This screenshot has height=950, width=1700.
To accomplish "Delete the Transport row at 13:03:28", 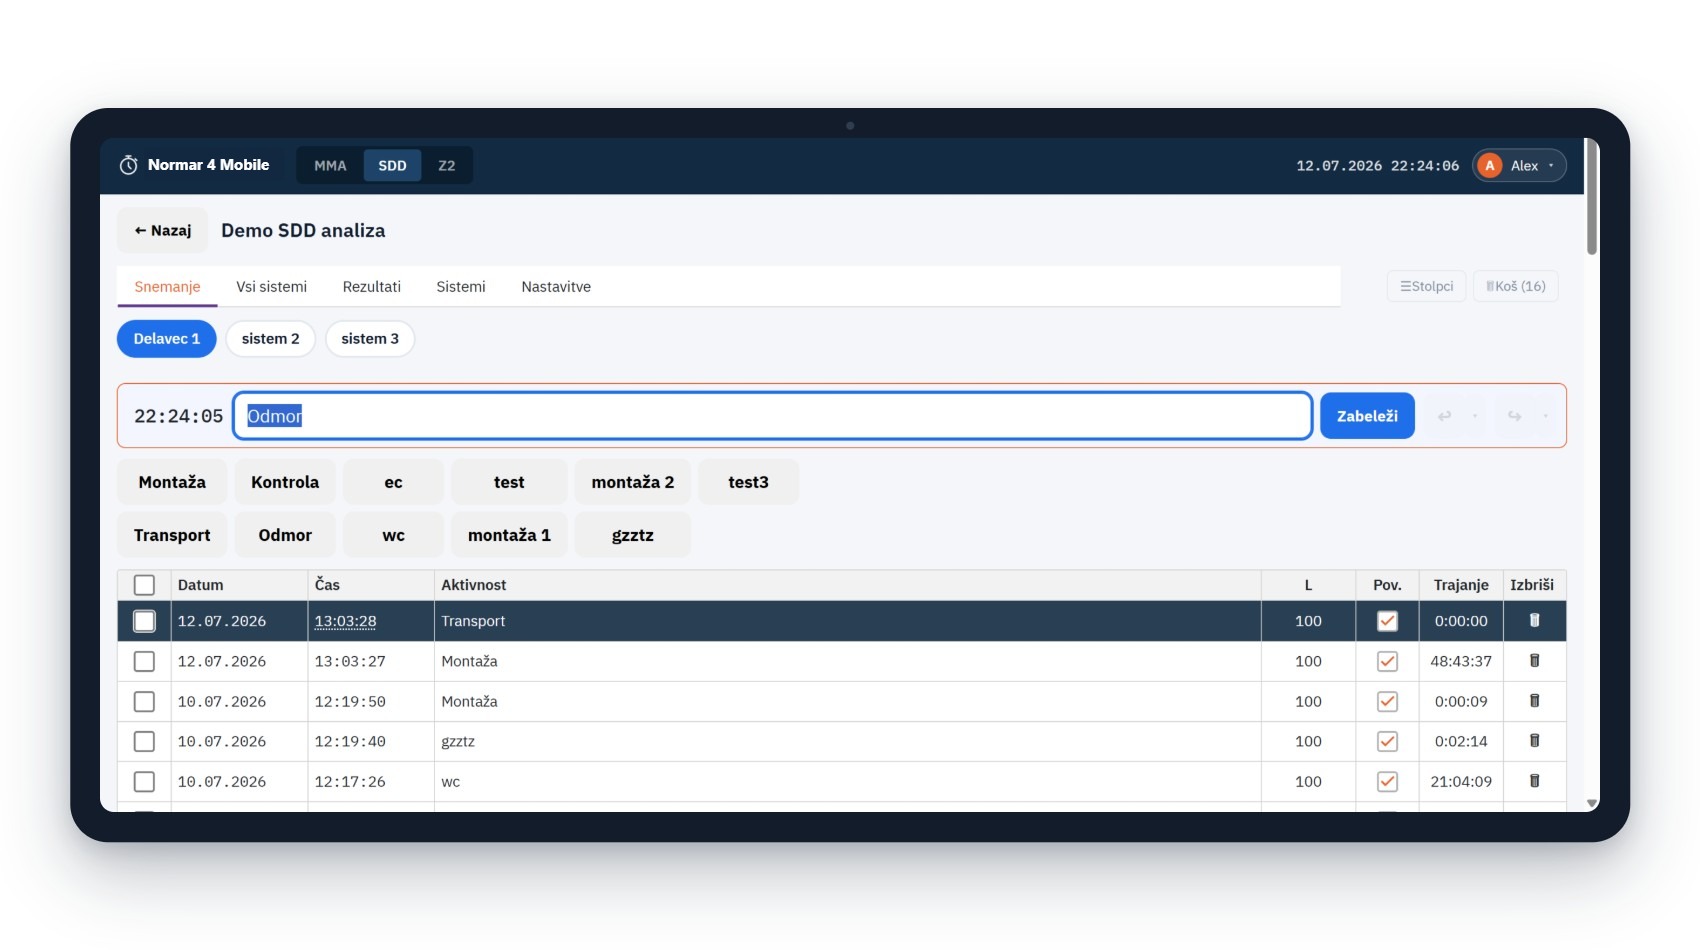I will tap(1534, 621).
